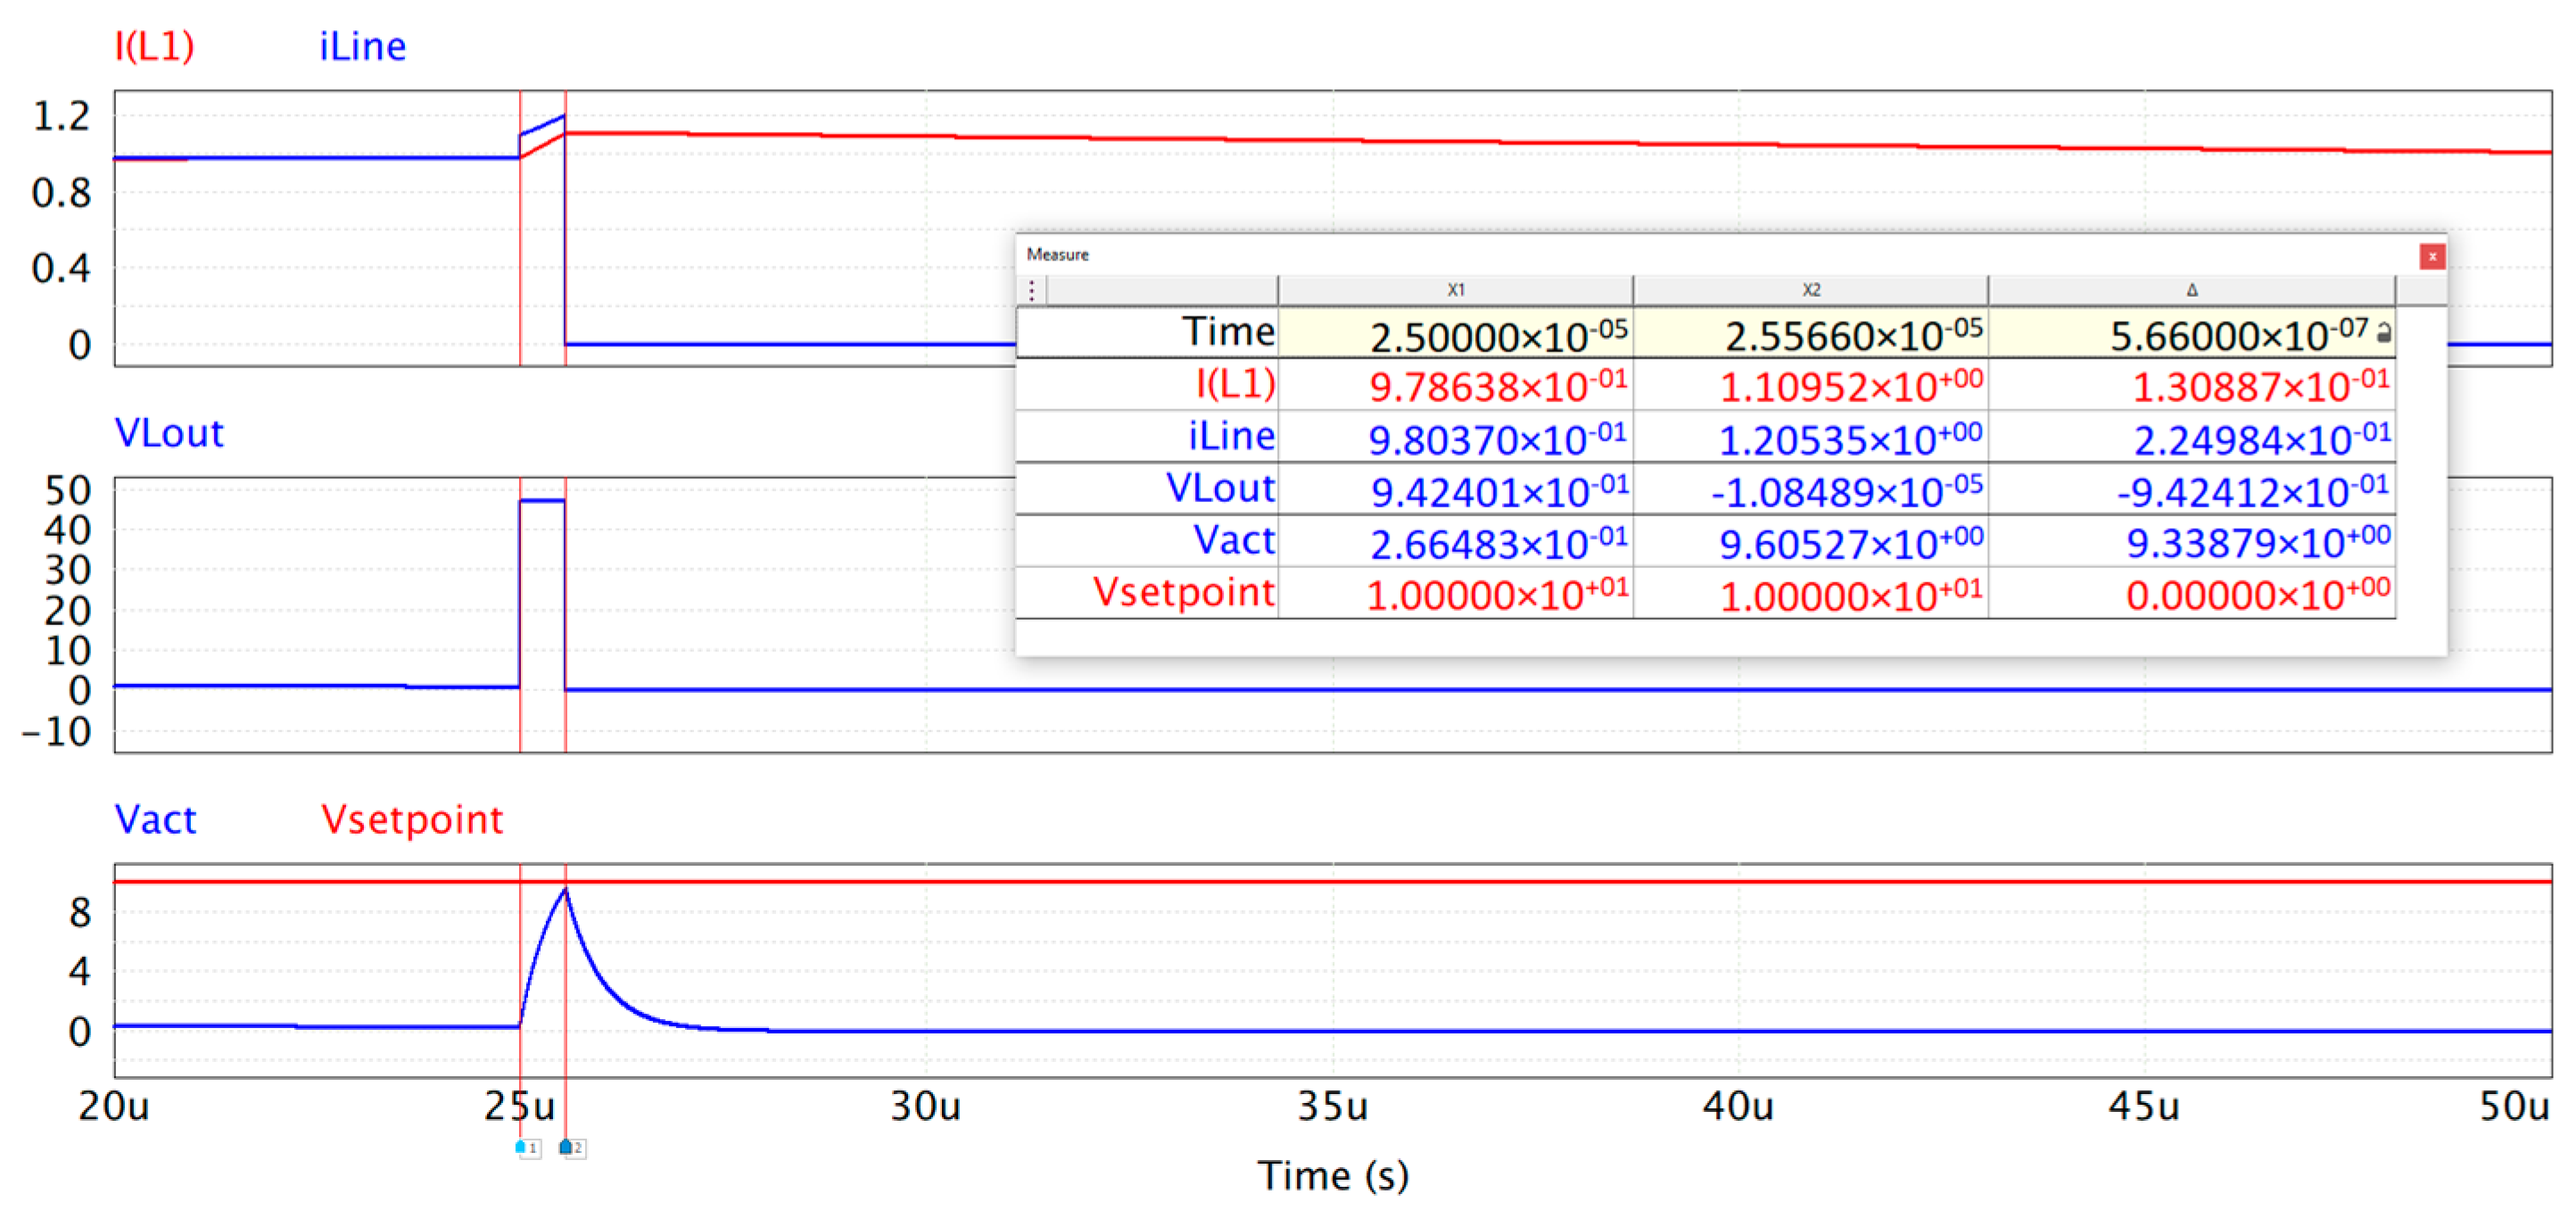Close the Measure window

[x=2432, y=257]
